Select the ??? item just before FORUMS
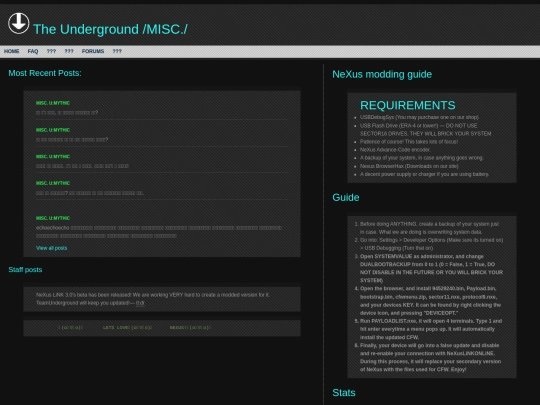This screenshot has height=405, width=540. pos(69,51)
